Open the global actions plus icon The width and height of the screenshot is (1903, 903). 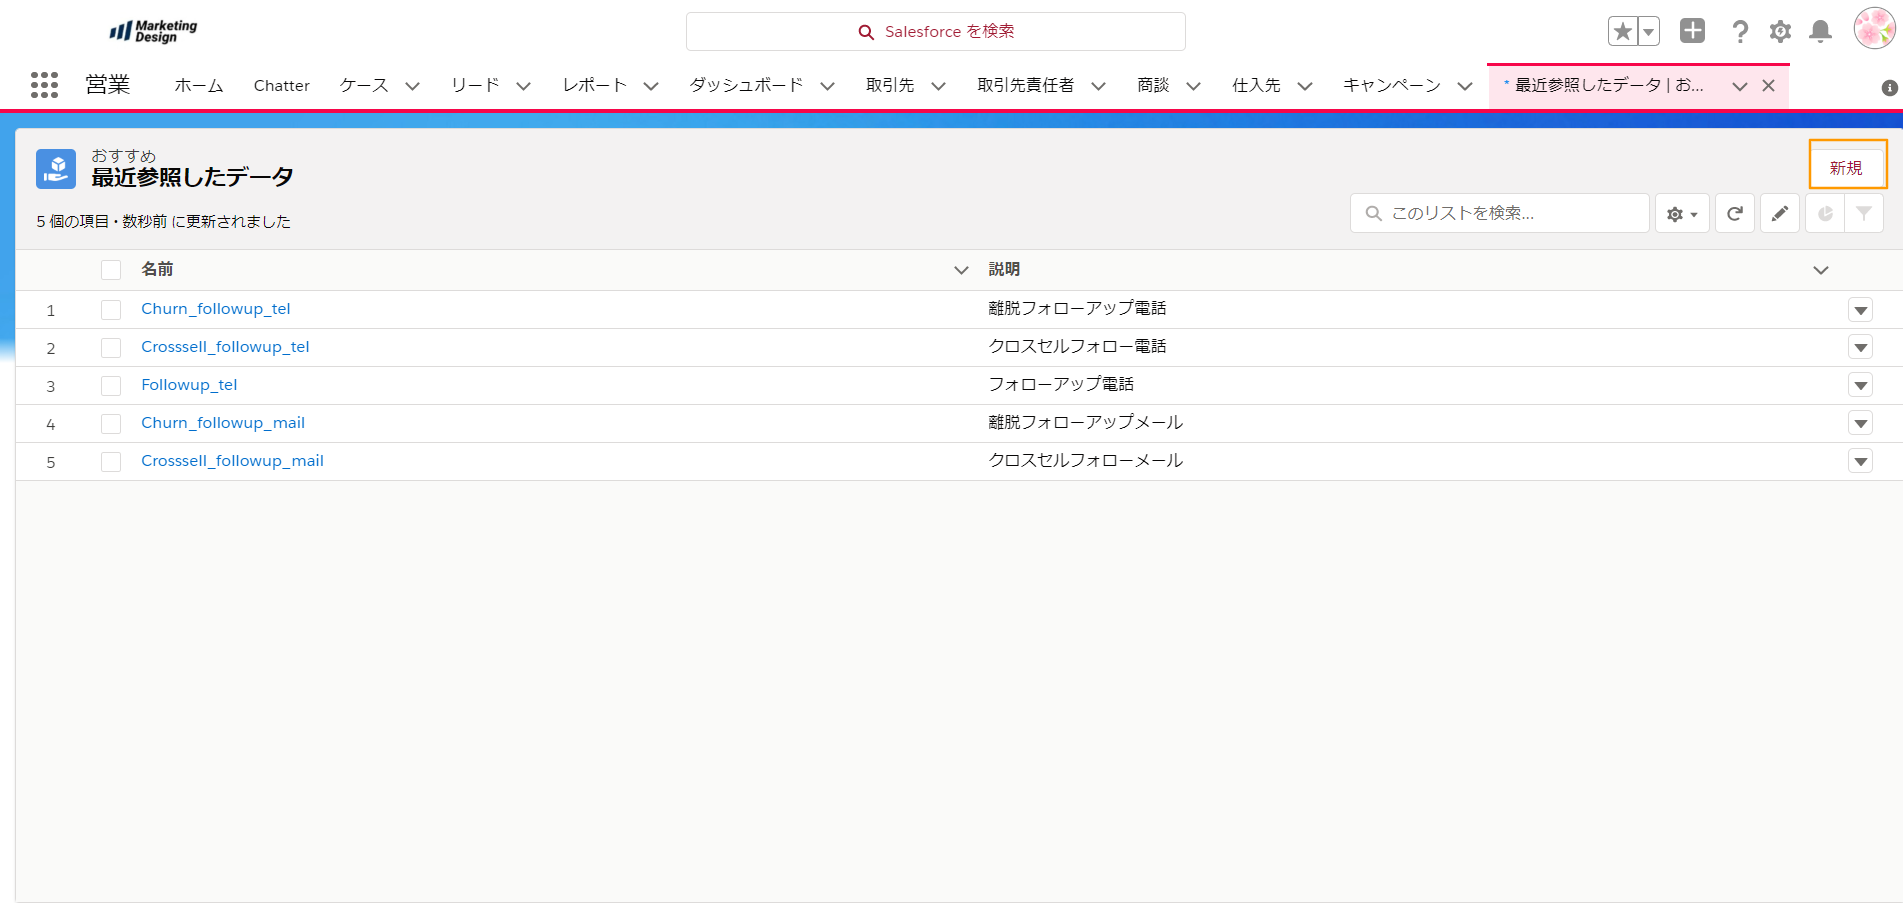[1692, 31]
